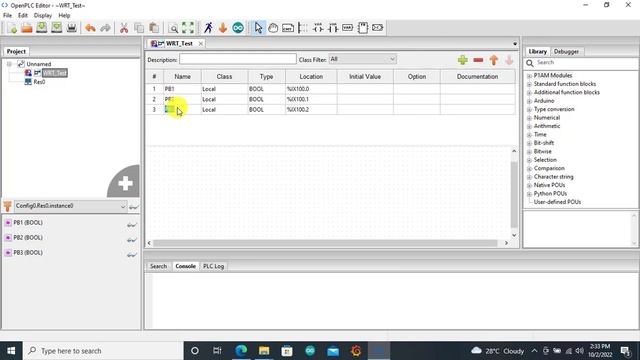The width and height of the screenshot is (640, 360).
Task: Cut selection with the scissors icon
Action: [124, 28]
